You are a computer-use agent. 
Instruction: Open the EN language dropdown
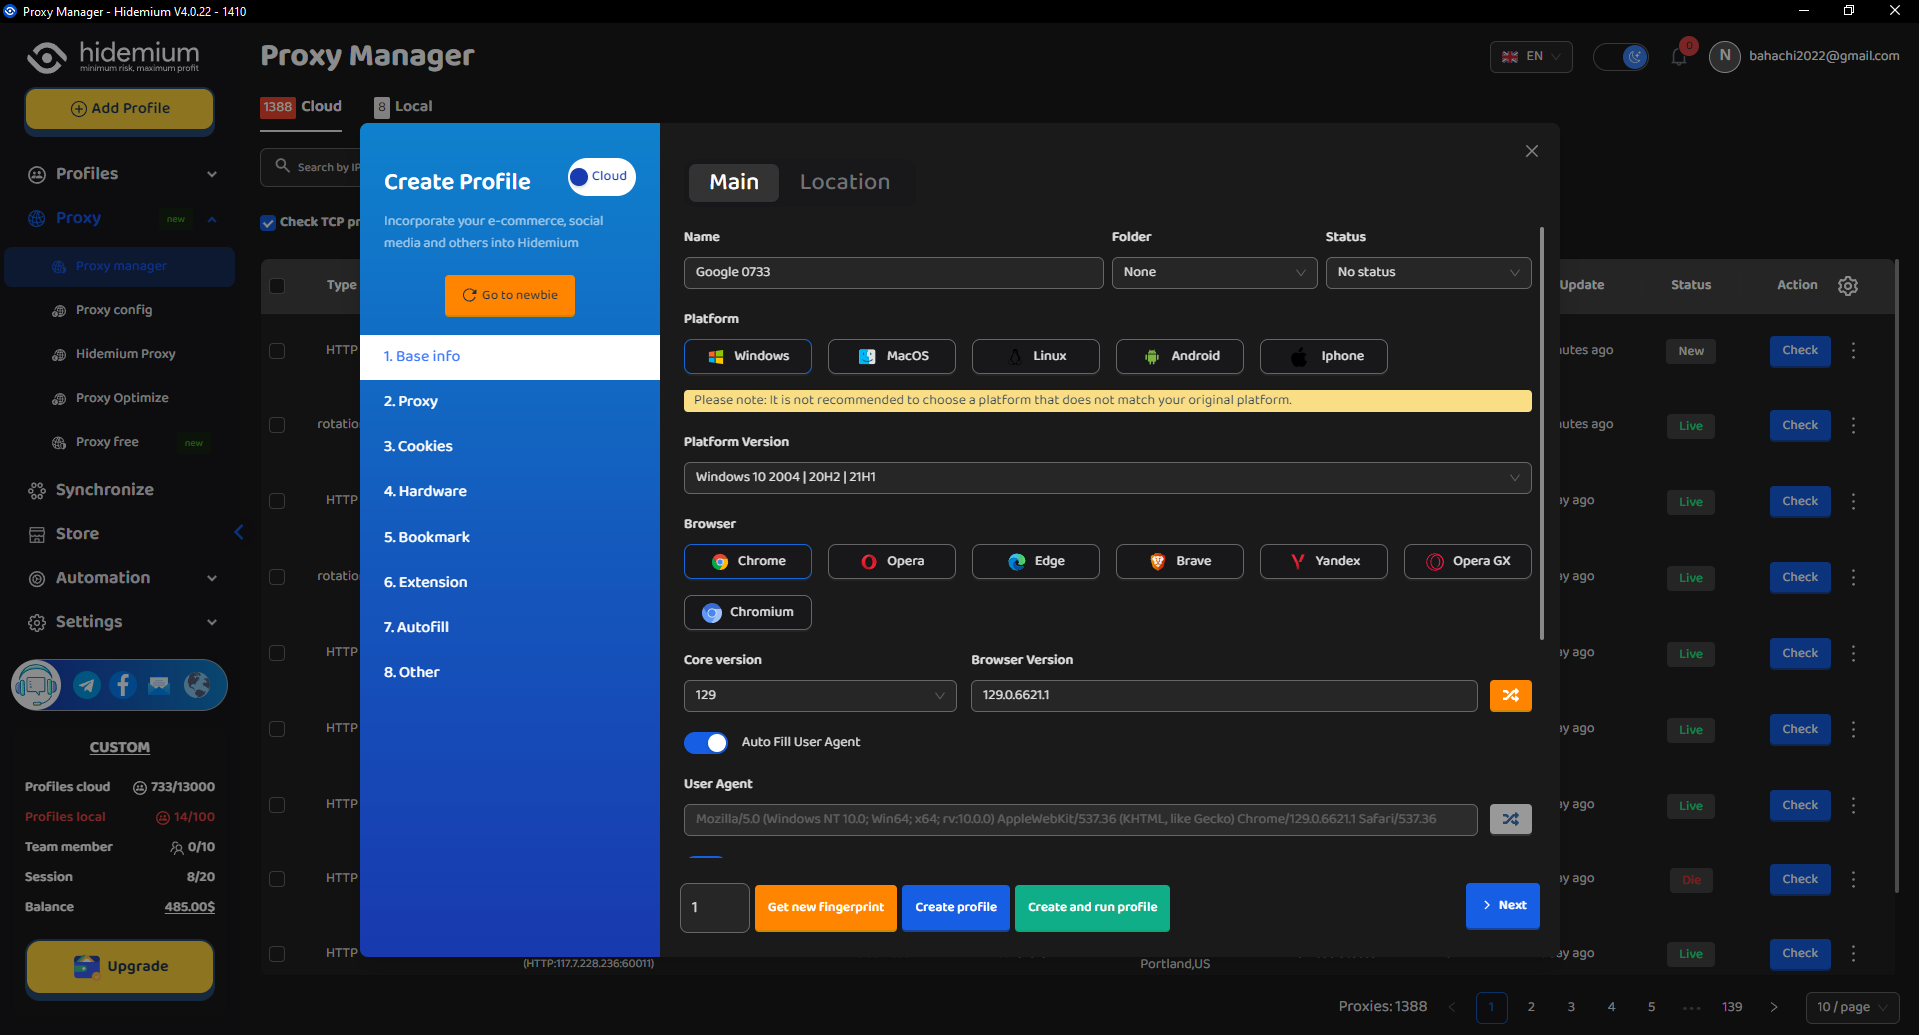click(1531, 57)
